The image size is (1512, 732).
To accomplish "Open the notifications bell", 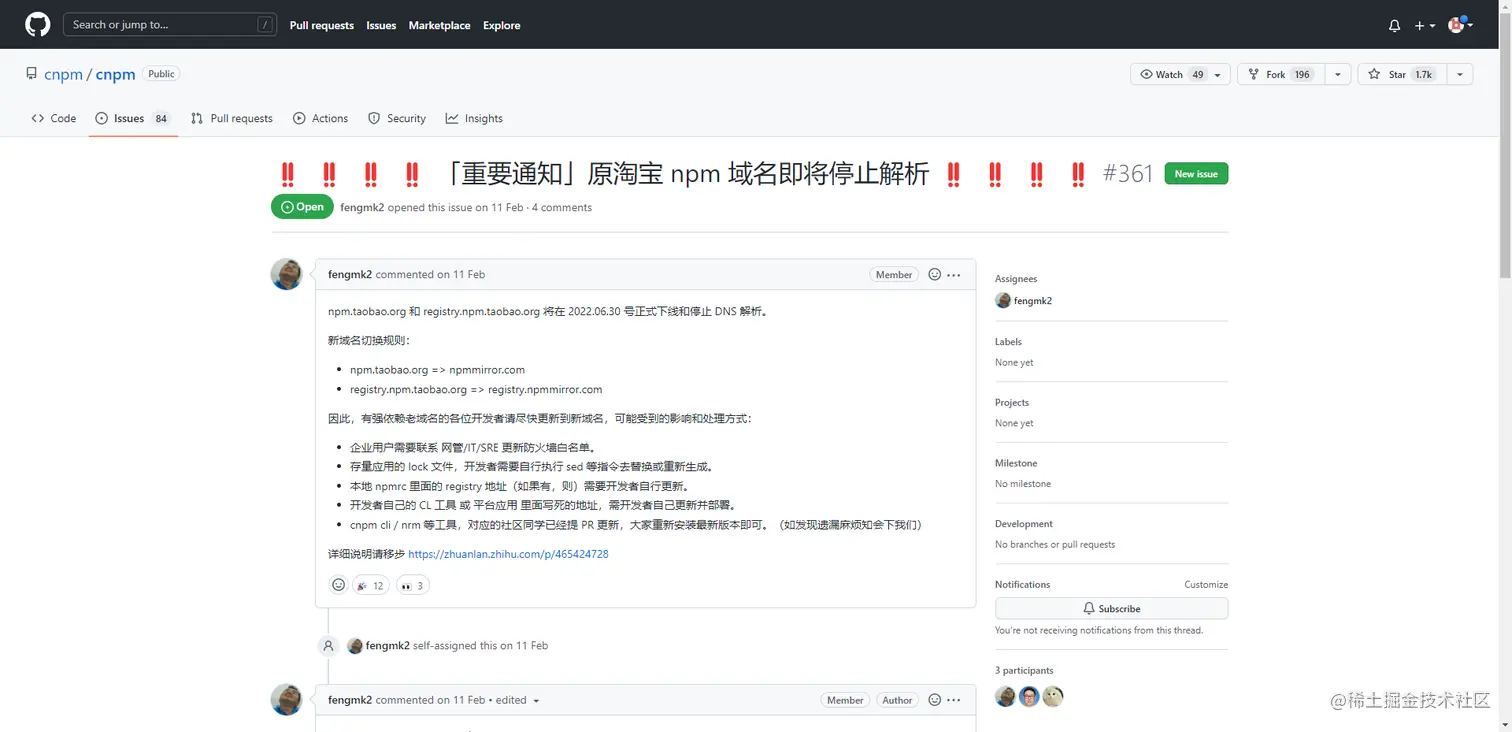I will pyautogui.click(x=1394, y=26).
